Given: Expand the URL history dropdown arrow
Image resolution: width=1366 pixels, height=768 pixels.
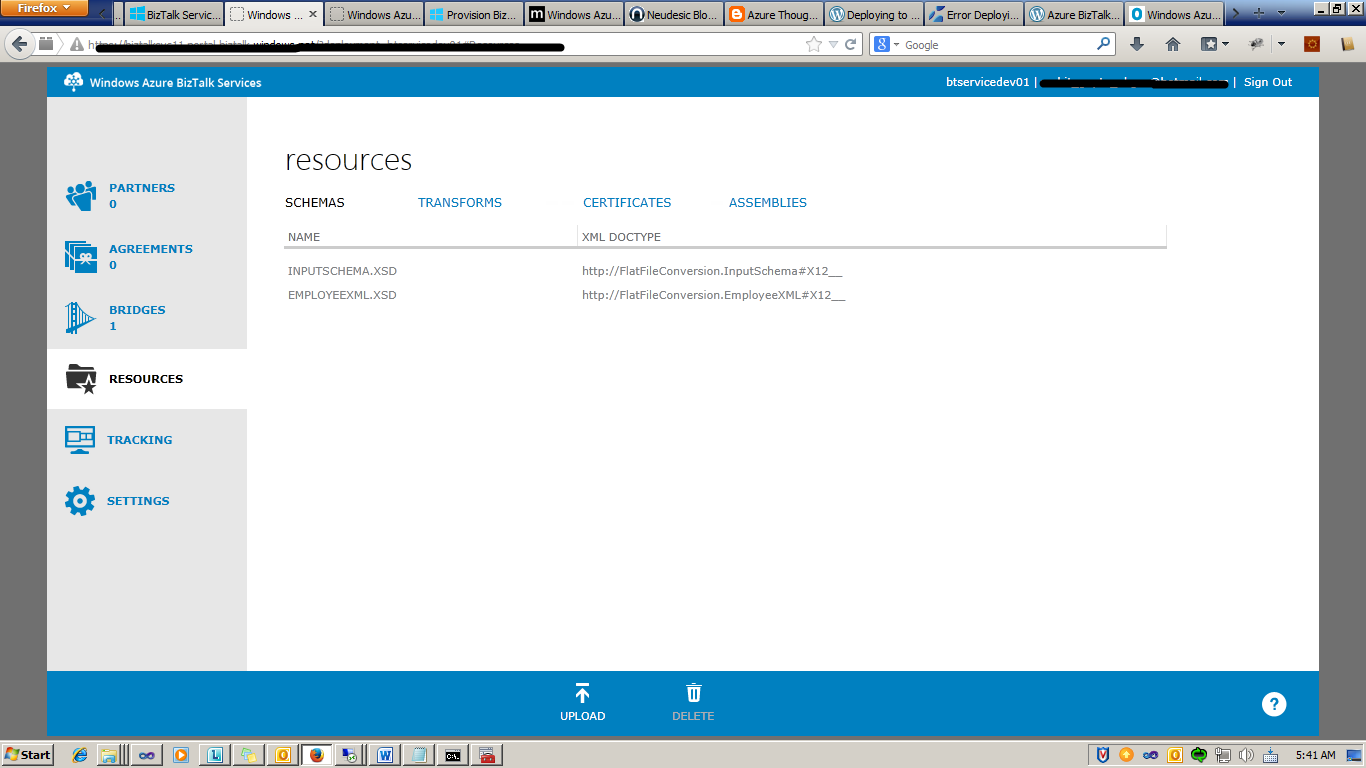Looking at the screenshot, I should pos(833,44).
